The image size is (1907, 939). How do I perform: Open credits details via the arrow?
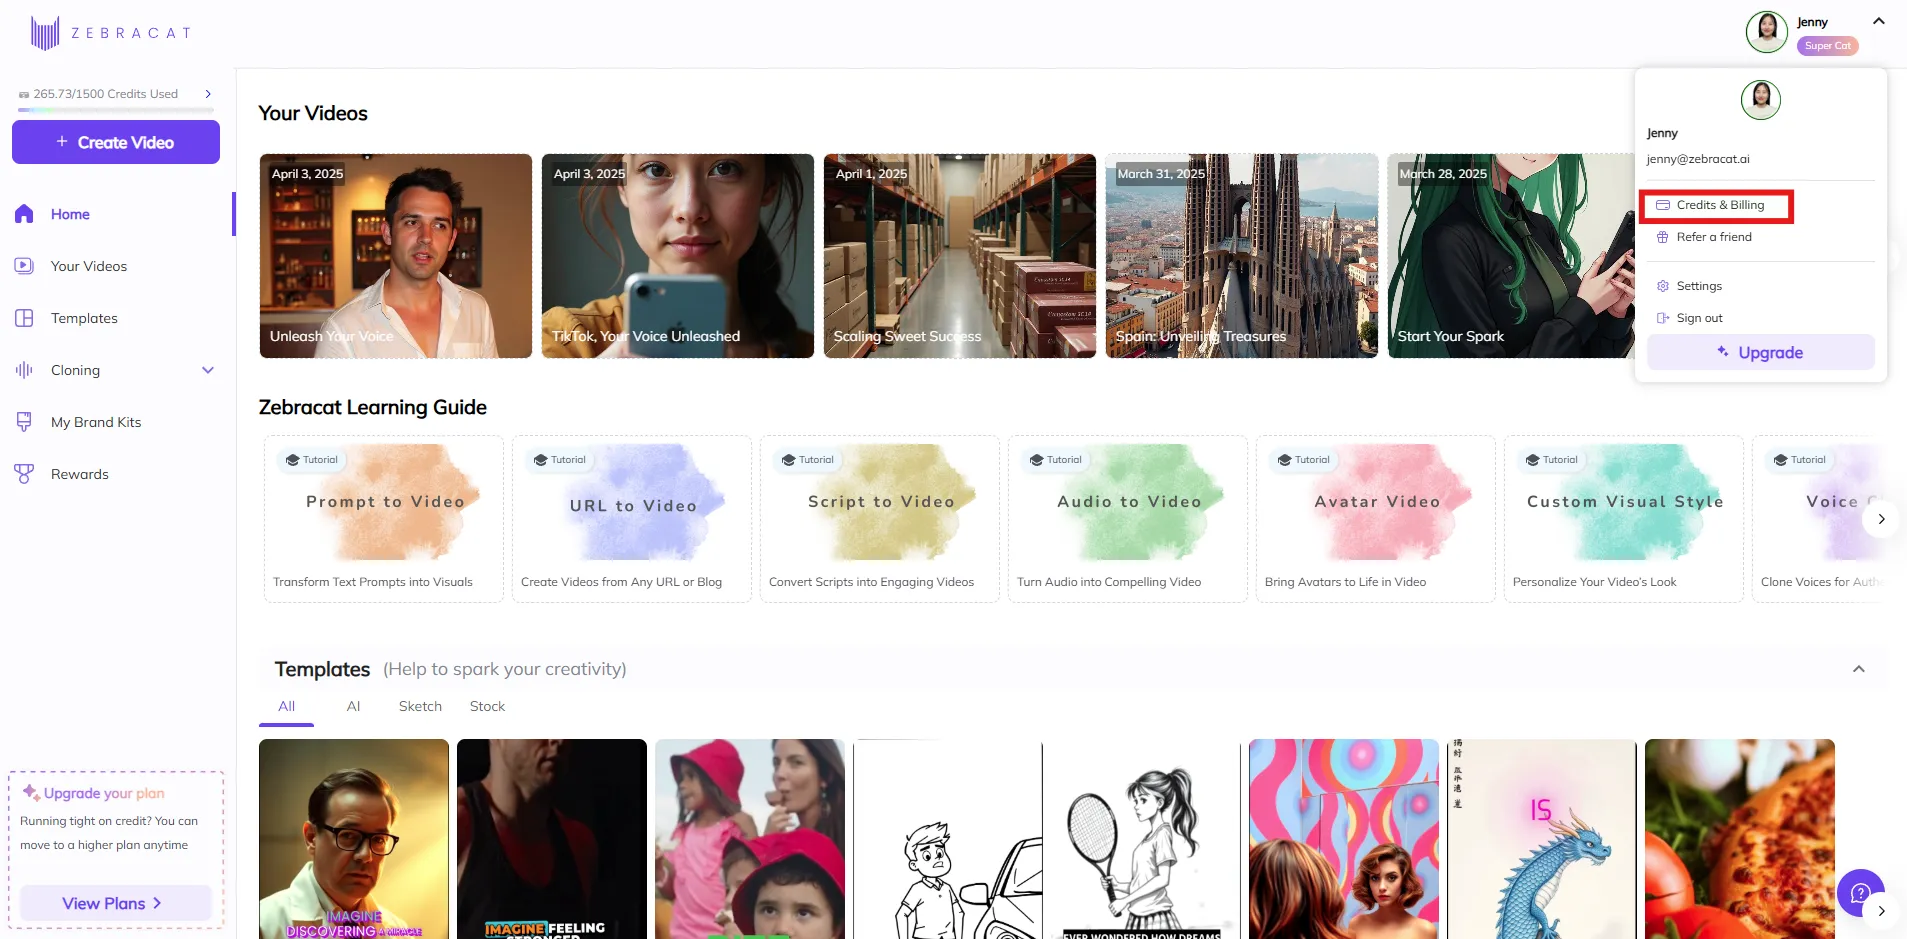click(x=208, y=94)
